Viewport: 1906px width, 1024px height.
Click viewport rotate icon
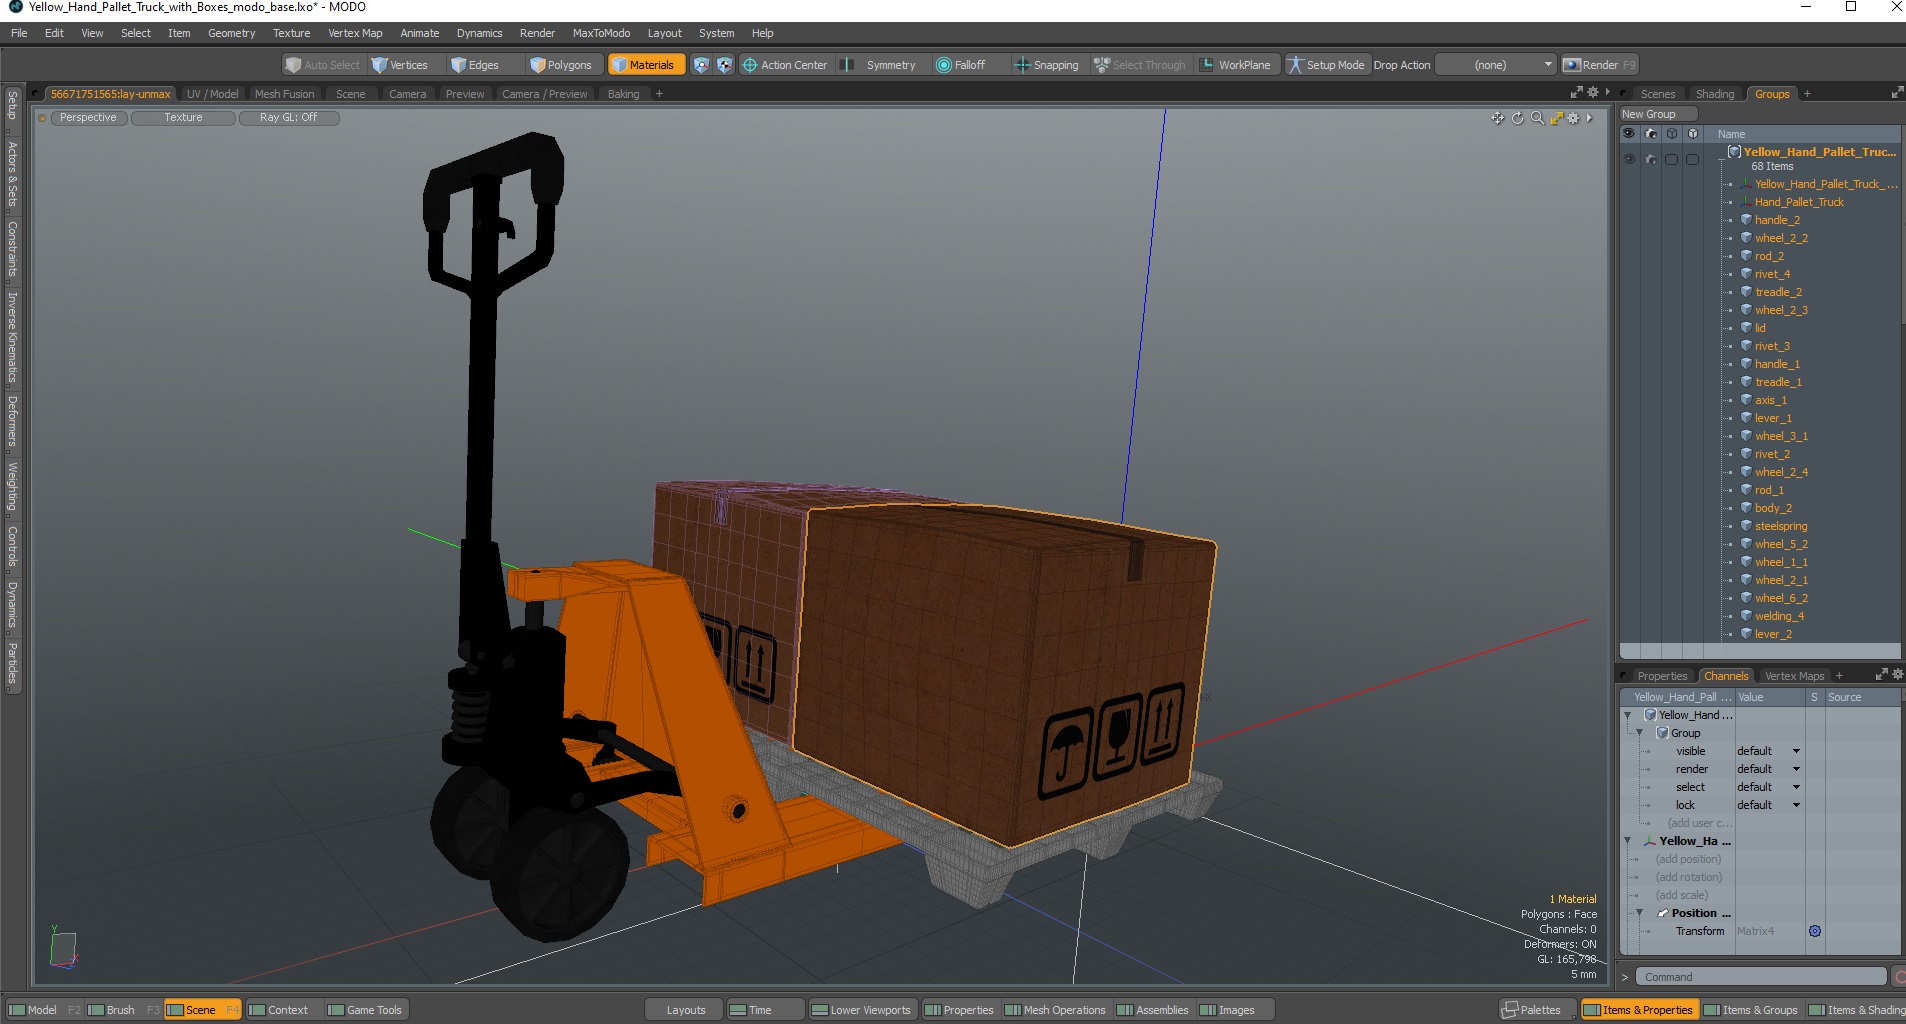click(x=1517, y=118)
